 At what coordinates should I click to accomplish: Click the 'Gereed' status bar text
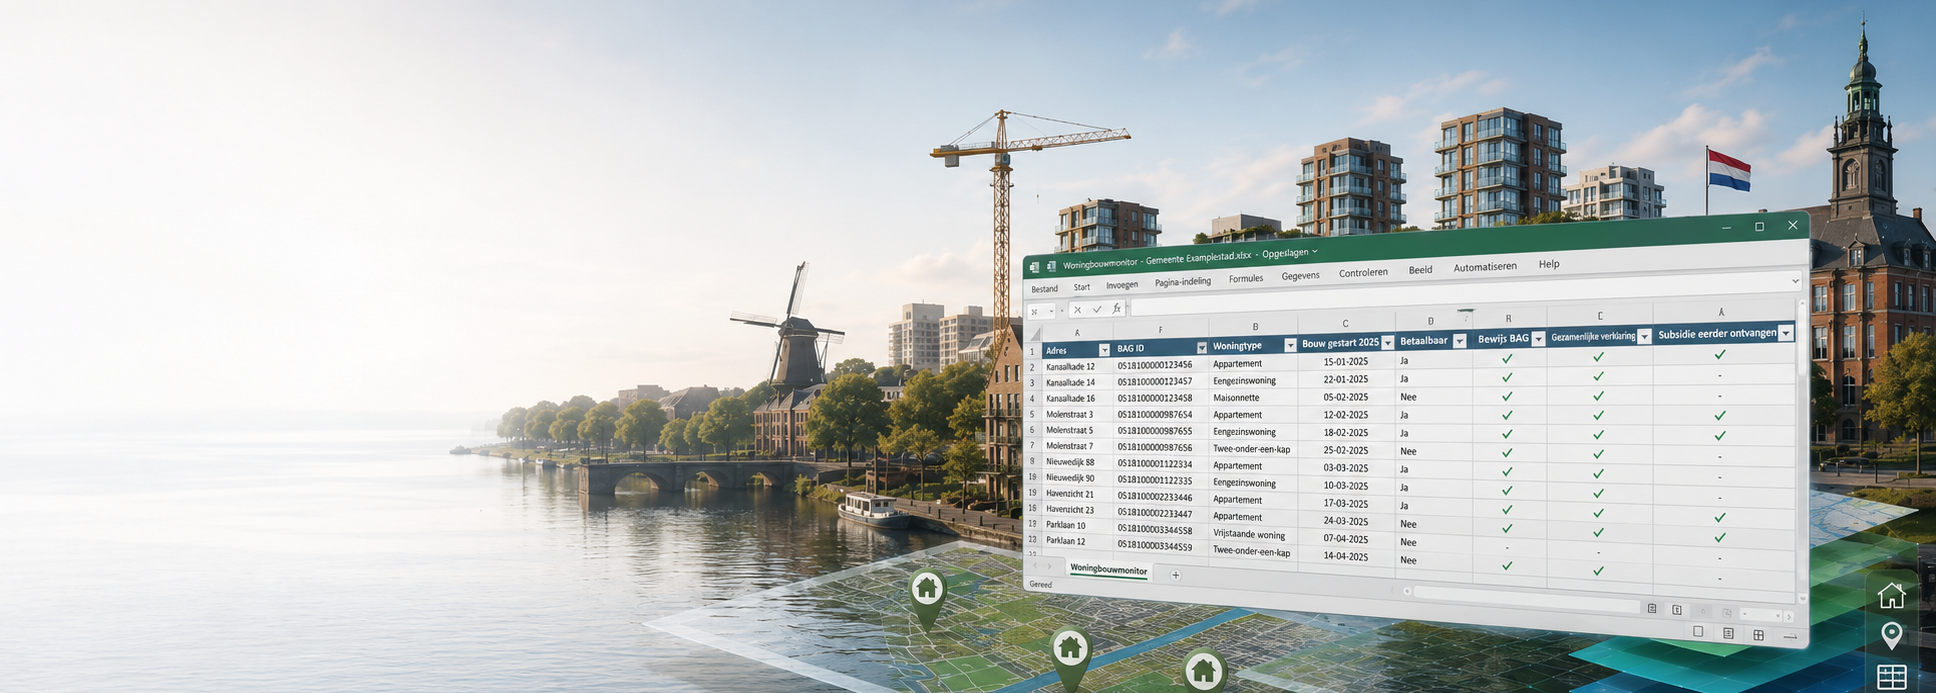(1040, 584)
